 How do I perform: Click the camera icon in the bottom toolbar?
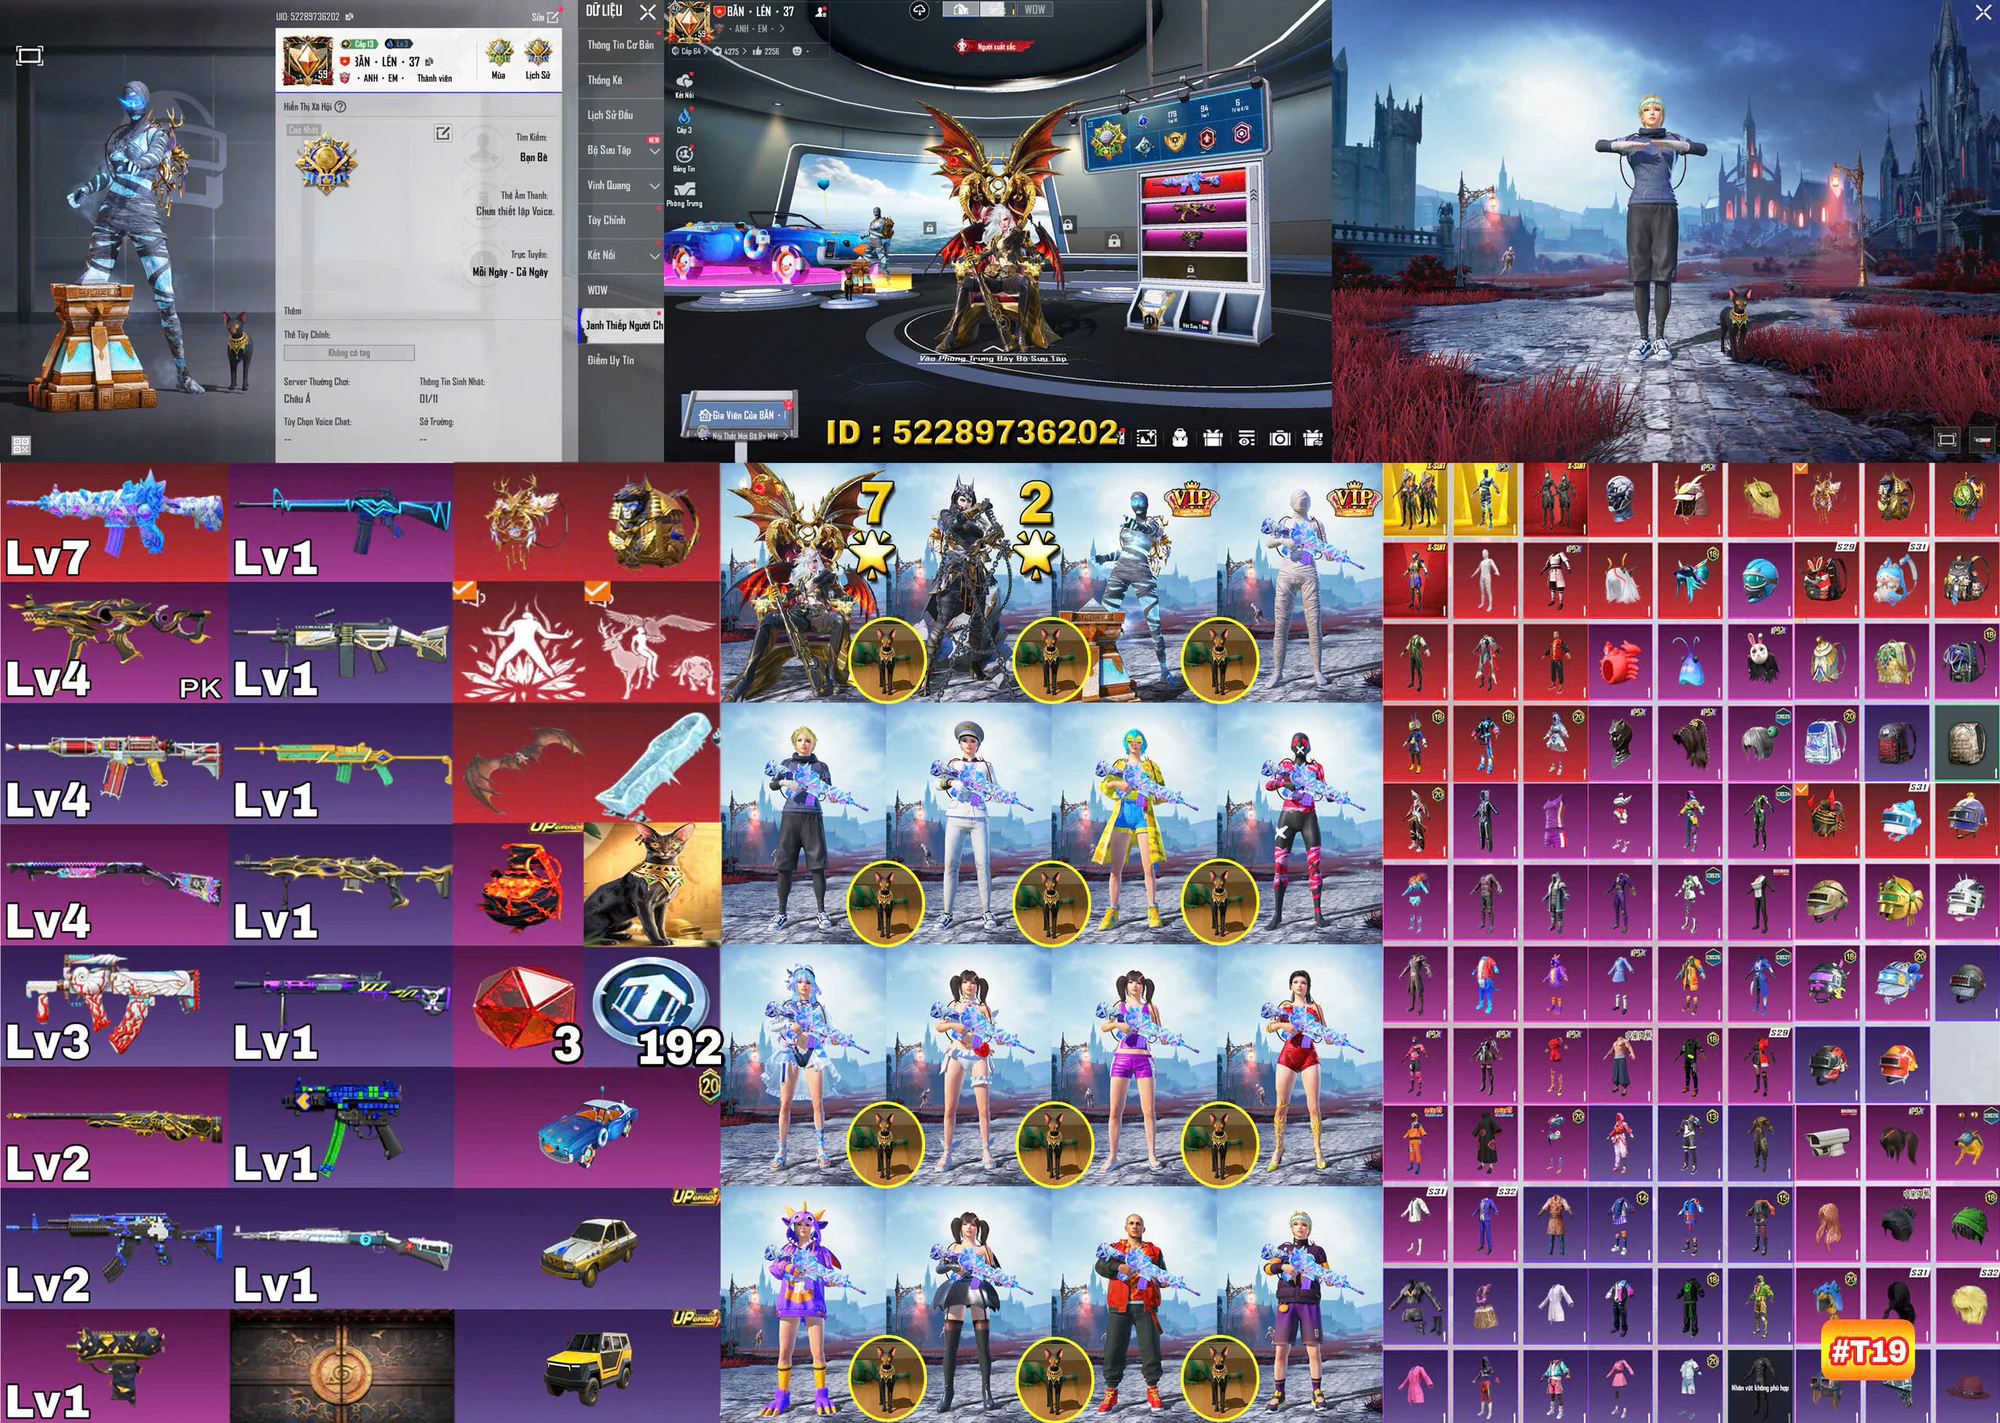point(1280,438)
